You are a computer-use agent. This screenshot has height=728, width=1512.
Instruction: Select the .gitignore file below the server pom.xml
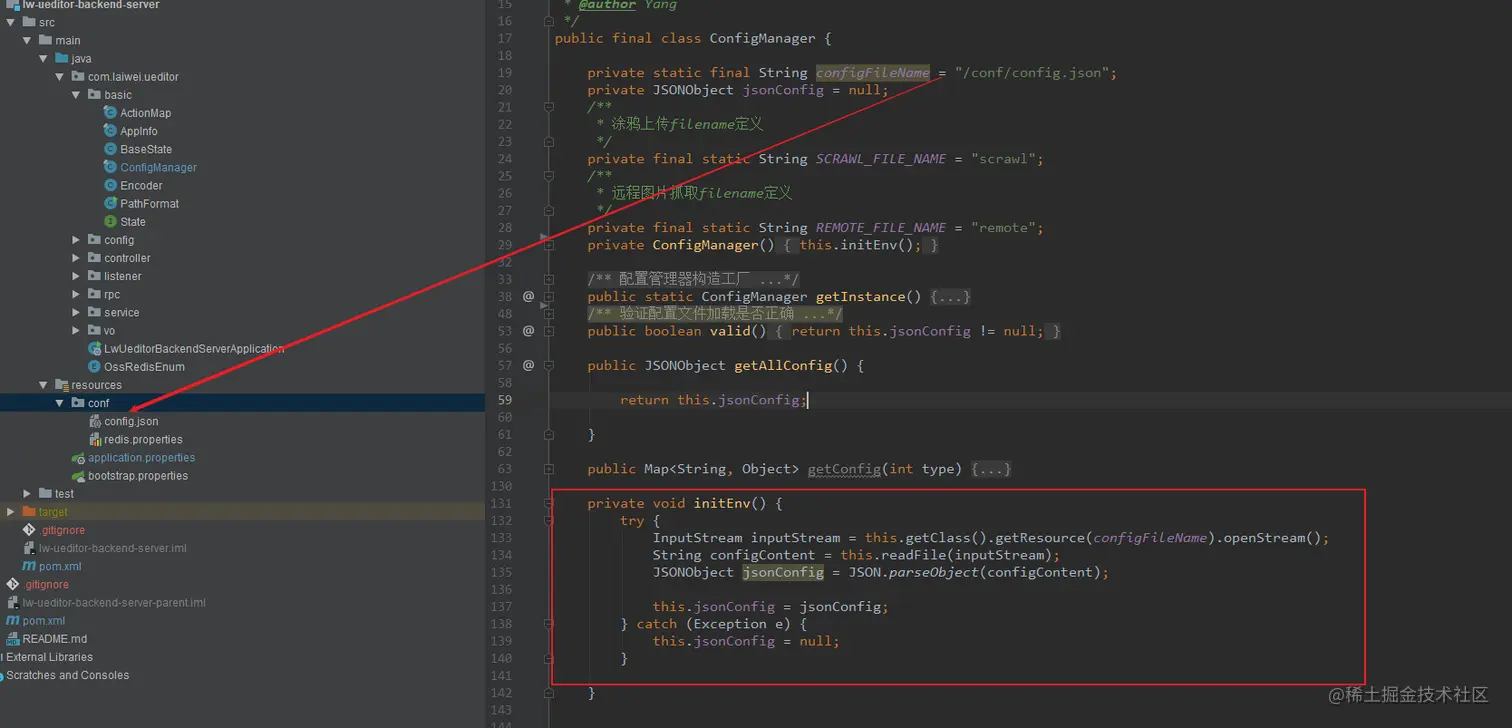[47, 584]
